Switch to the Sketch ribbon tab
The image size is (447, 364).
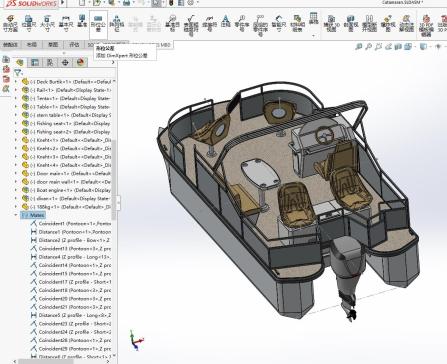(x=53, y=44)
